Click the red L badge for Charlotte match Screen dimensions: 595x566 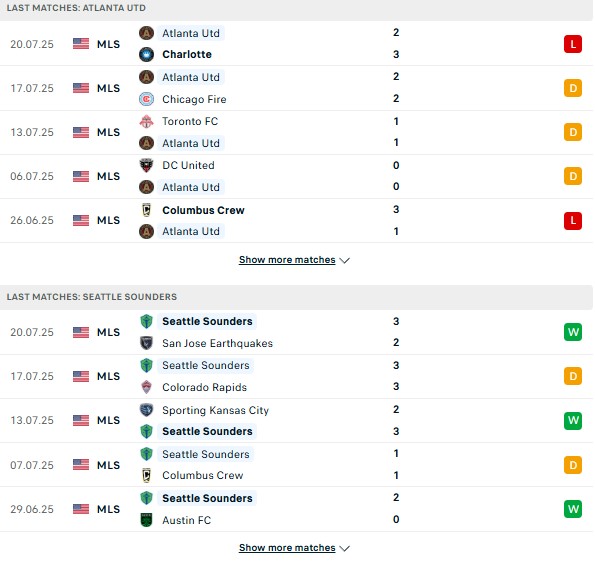coord(573,44)
